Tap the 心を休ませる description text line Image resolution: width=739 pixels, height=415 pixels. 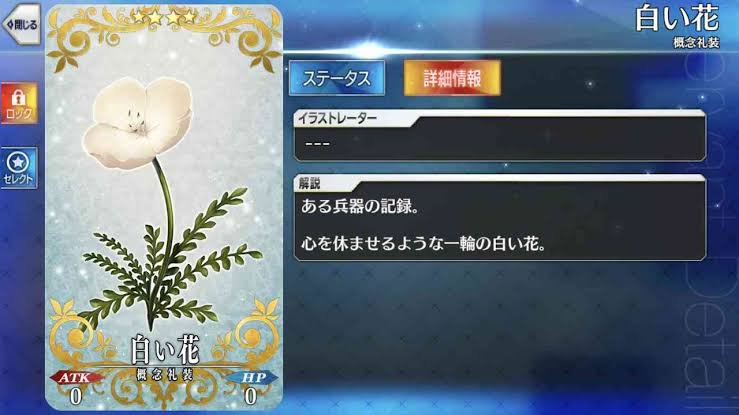[x=423, y=244]
